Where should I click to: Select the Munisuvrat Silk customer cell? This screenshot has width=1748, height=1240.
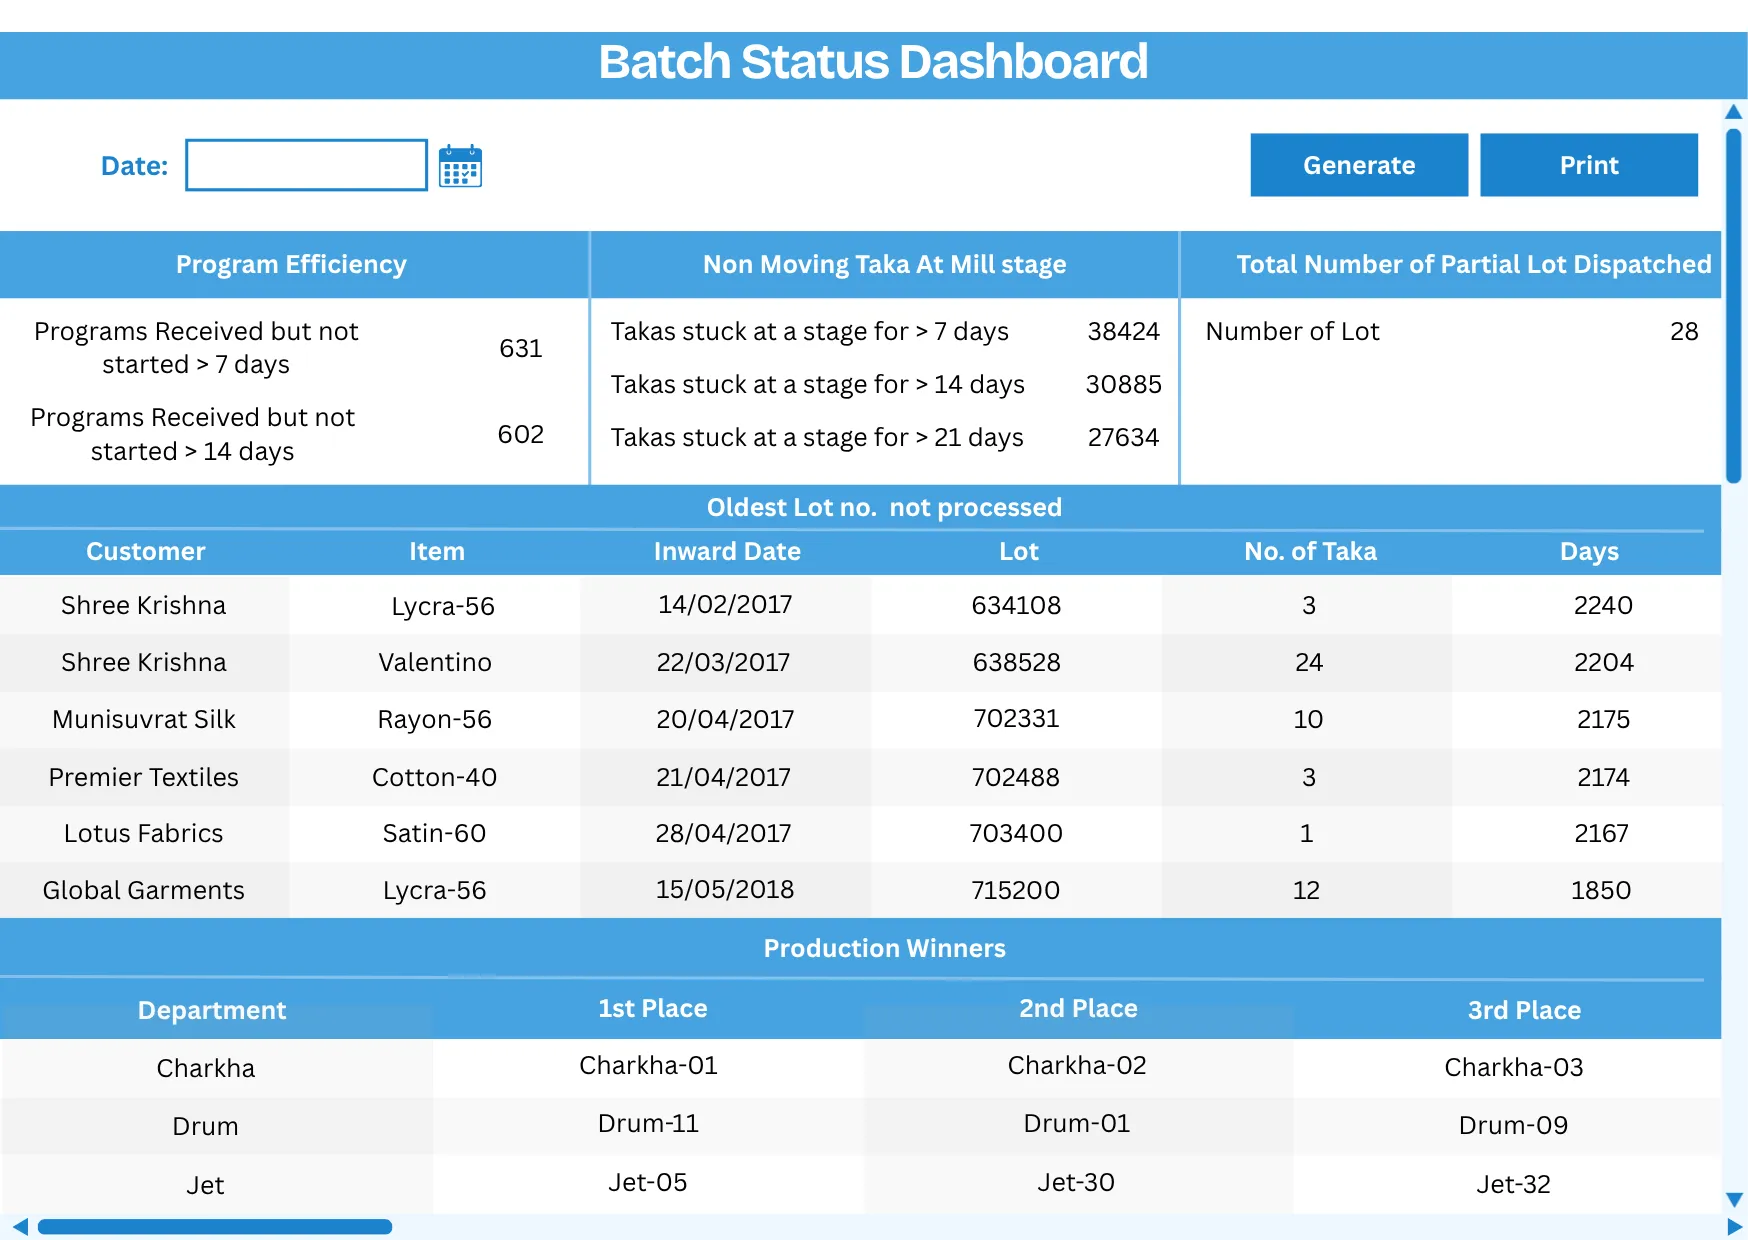tap(144, 719)
